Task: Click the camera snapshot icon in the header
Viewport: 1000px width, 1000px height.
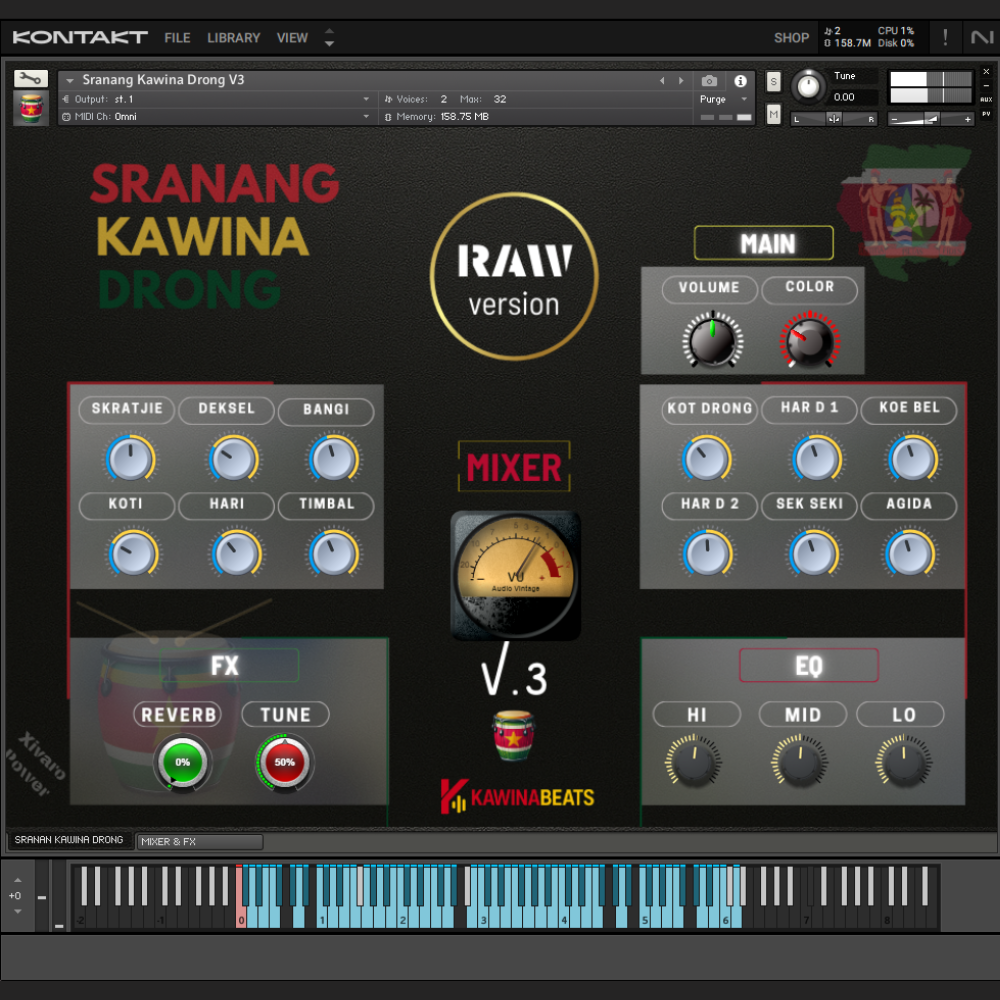Action: pyautogui.click(x=710, y=81)
